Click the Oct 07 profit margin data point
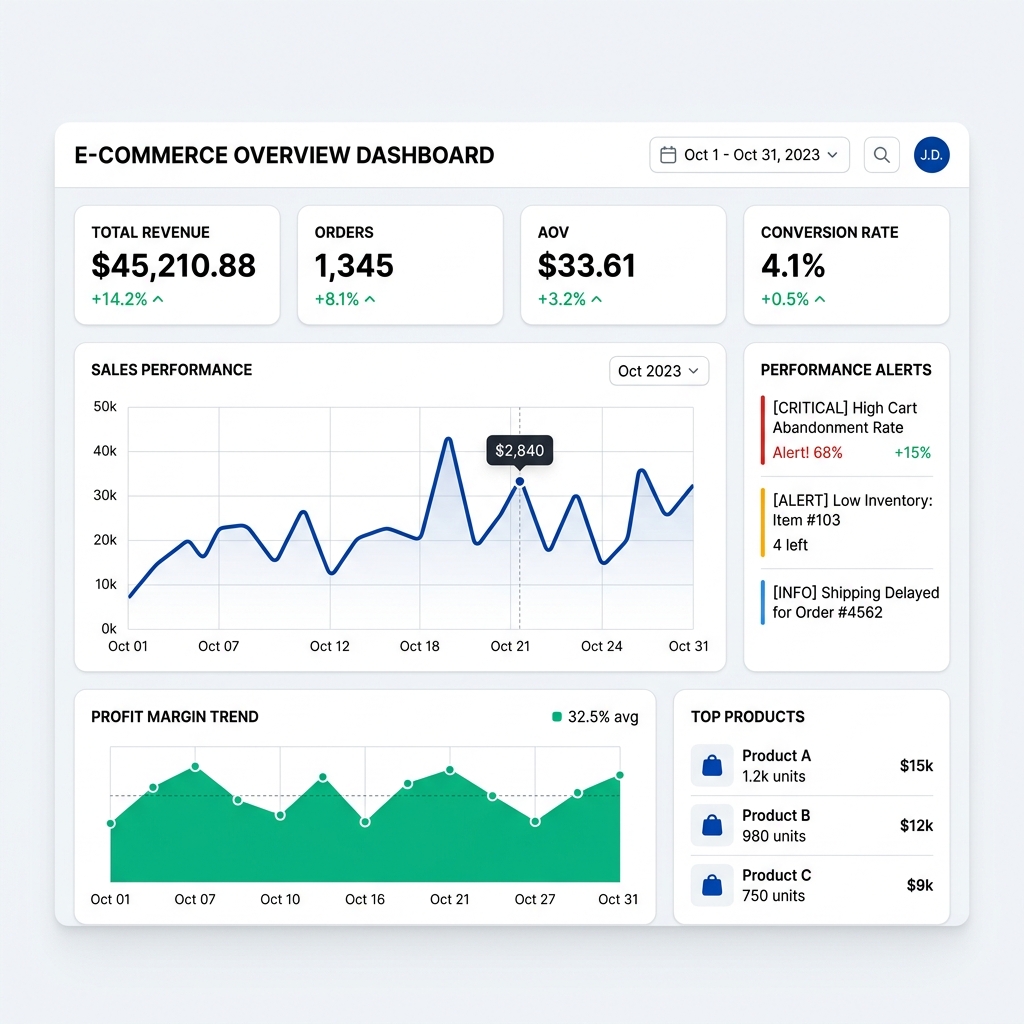Image resolution: width=1024 pixels, height=1024 pixels. (x=195, y=767)
